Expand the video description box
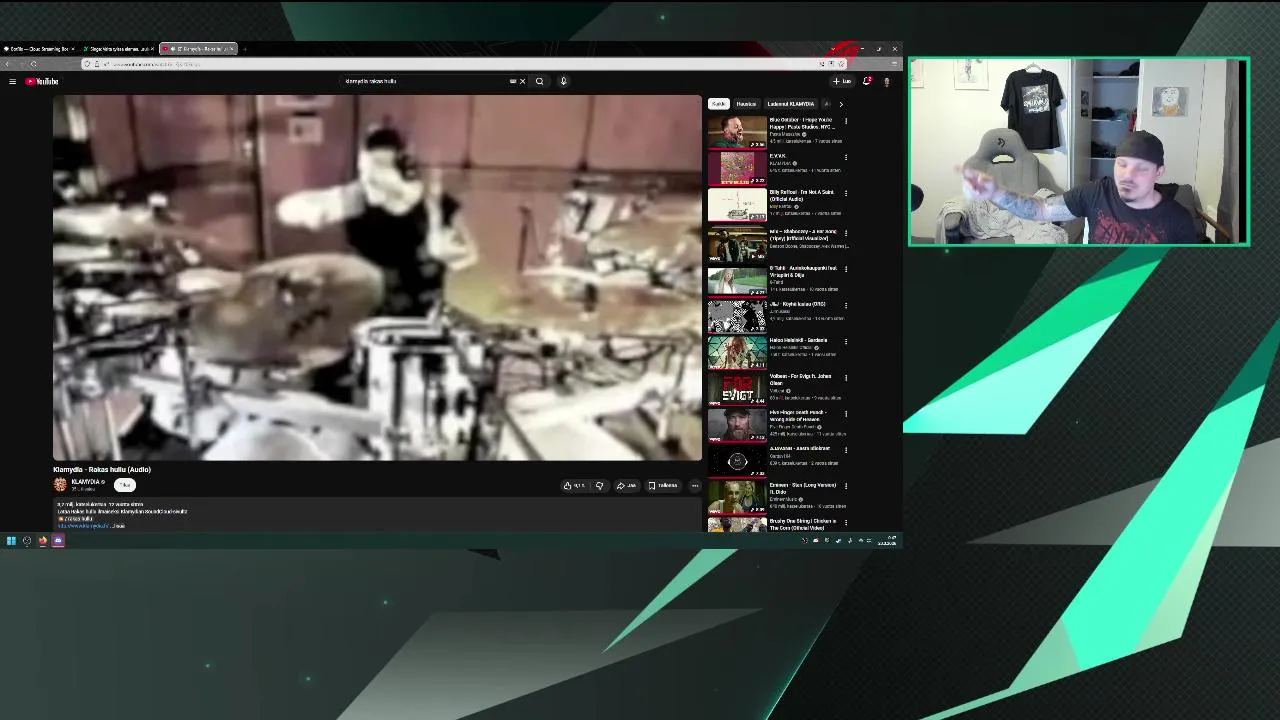The width and height of the screenshot is (1280, 720). coord(377,514)
